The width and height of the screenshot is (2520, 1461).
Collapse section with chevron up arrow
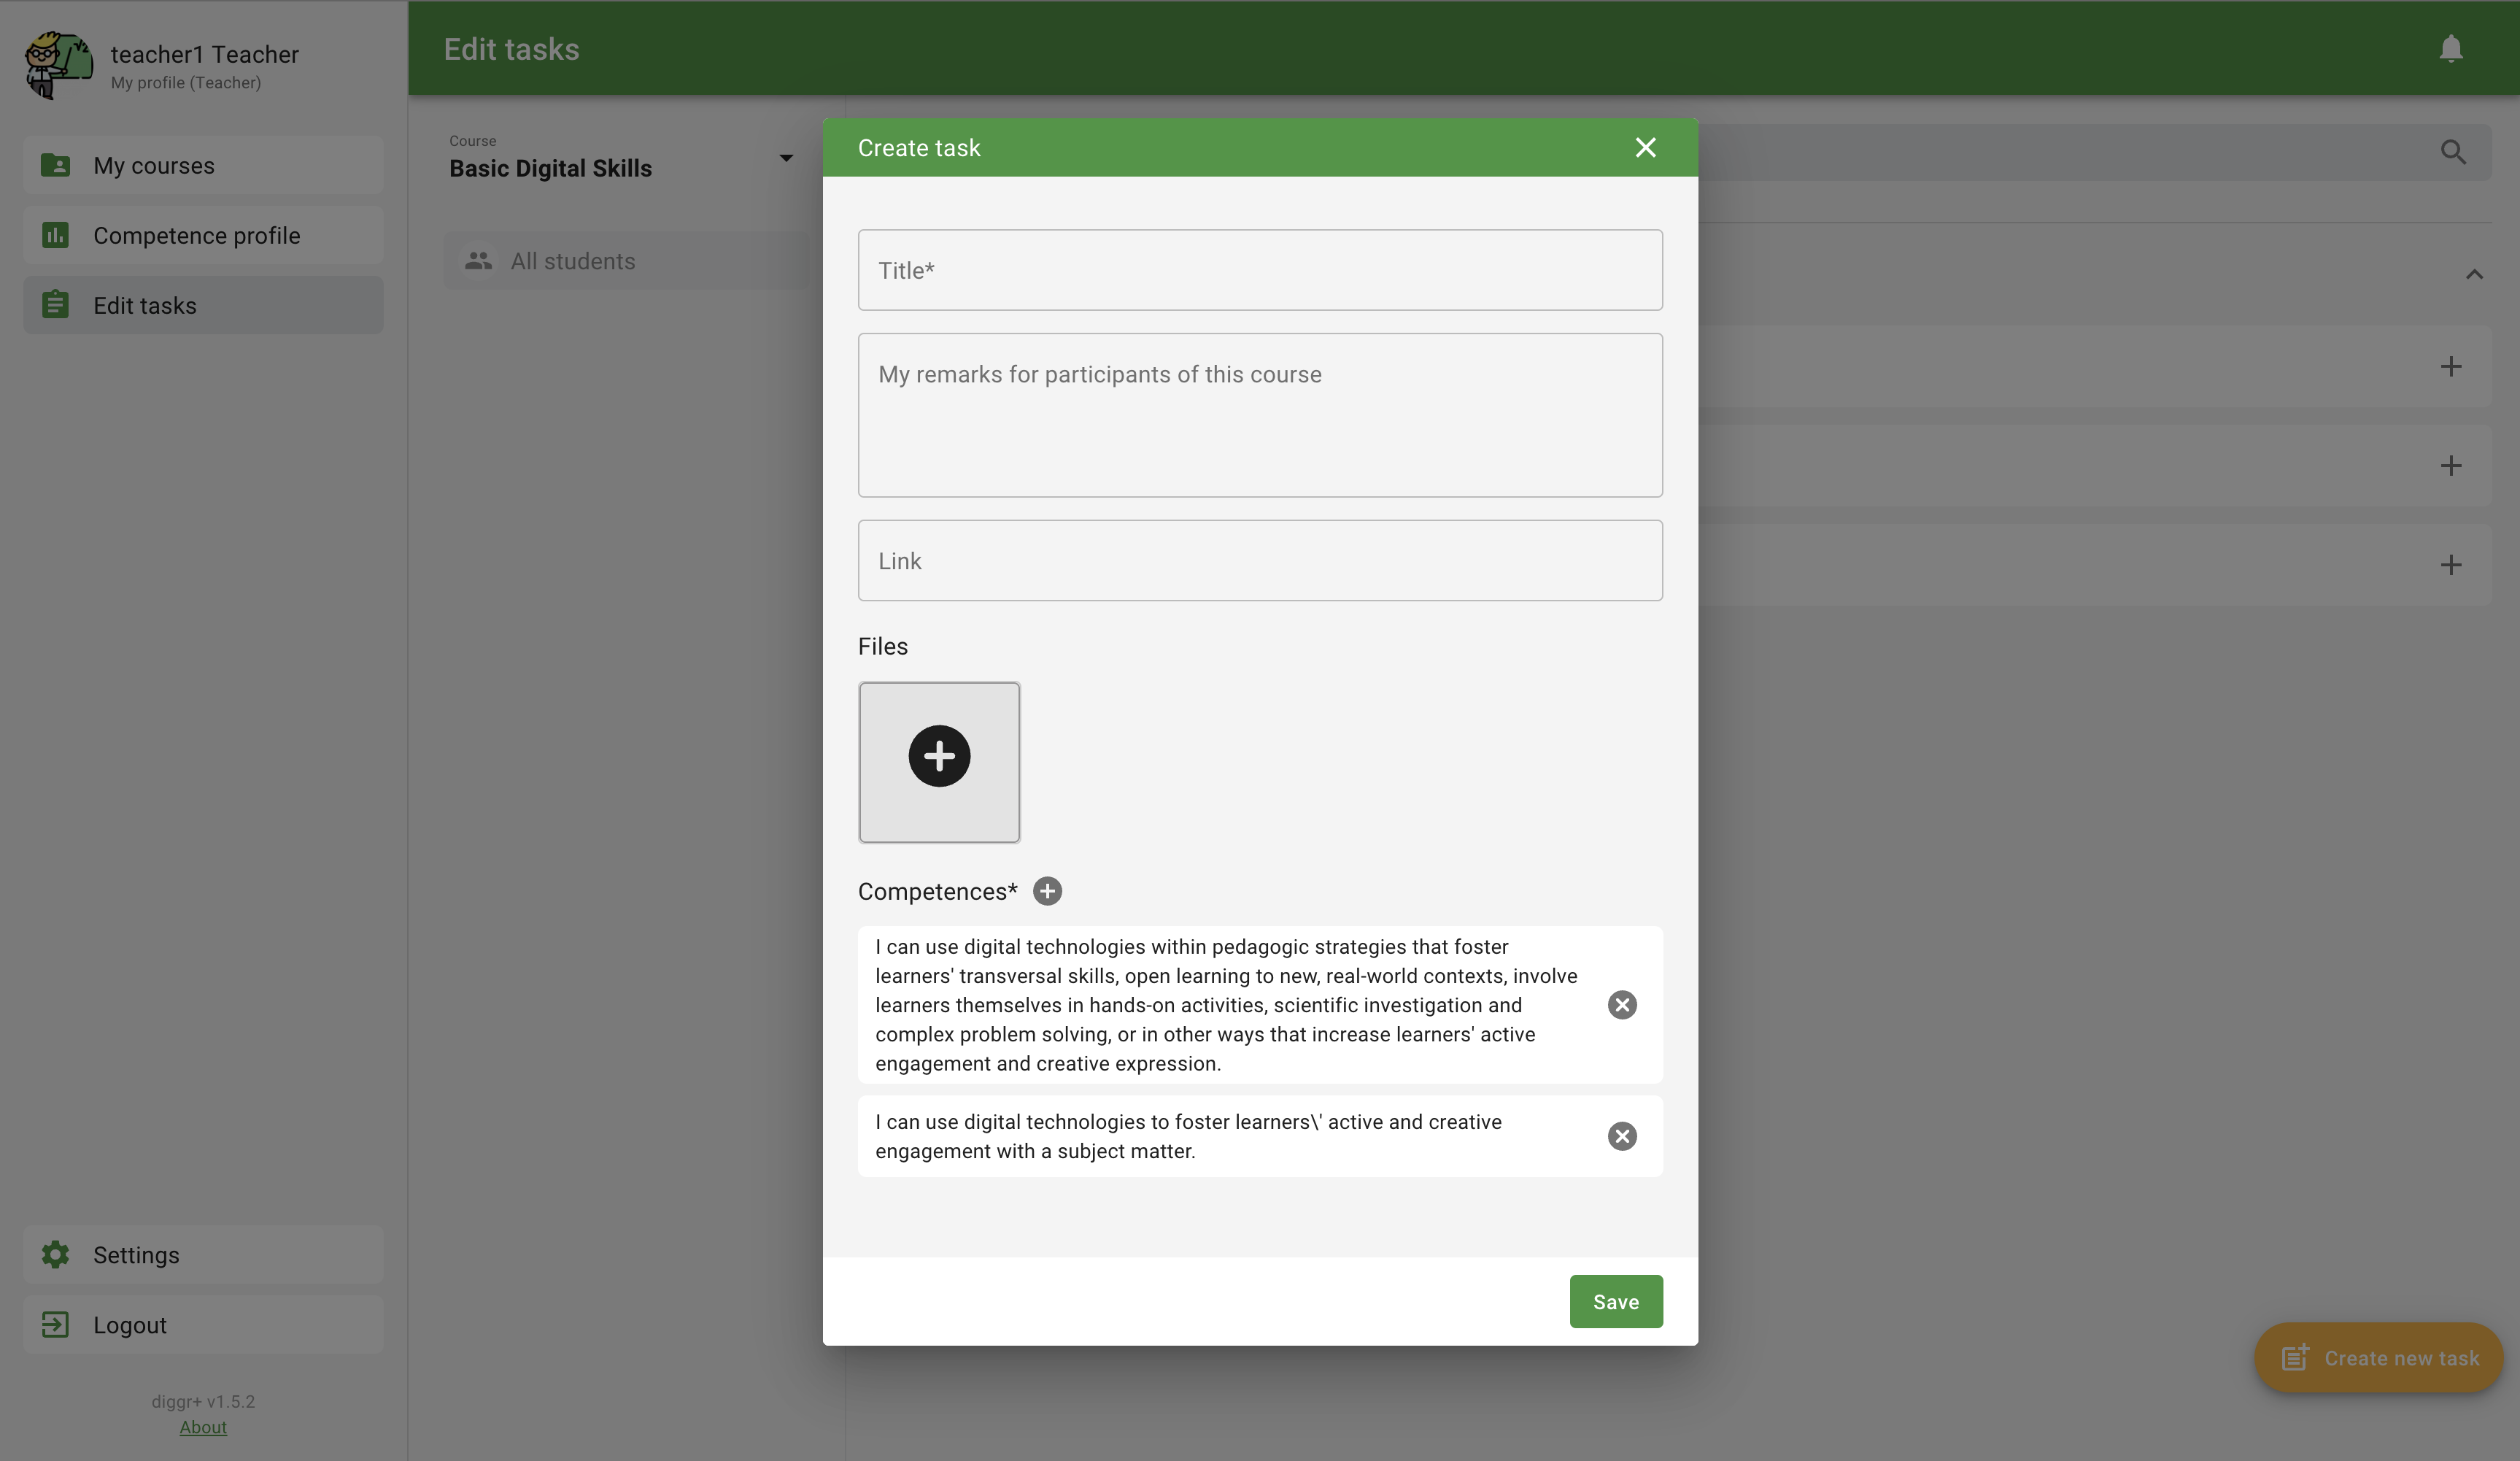[2473, 274]
